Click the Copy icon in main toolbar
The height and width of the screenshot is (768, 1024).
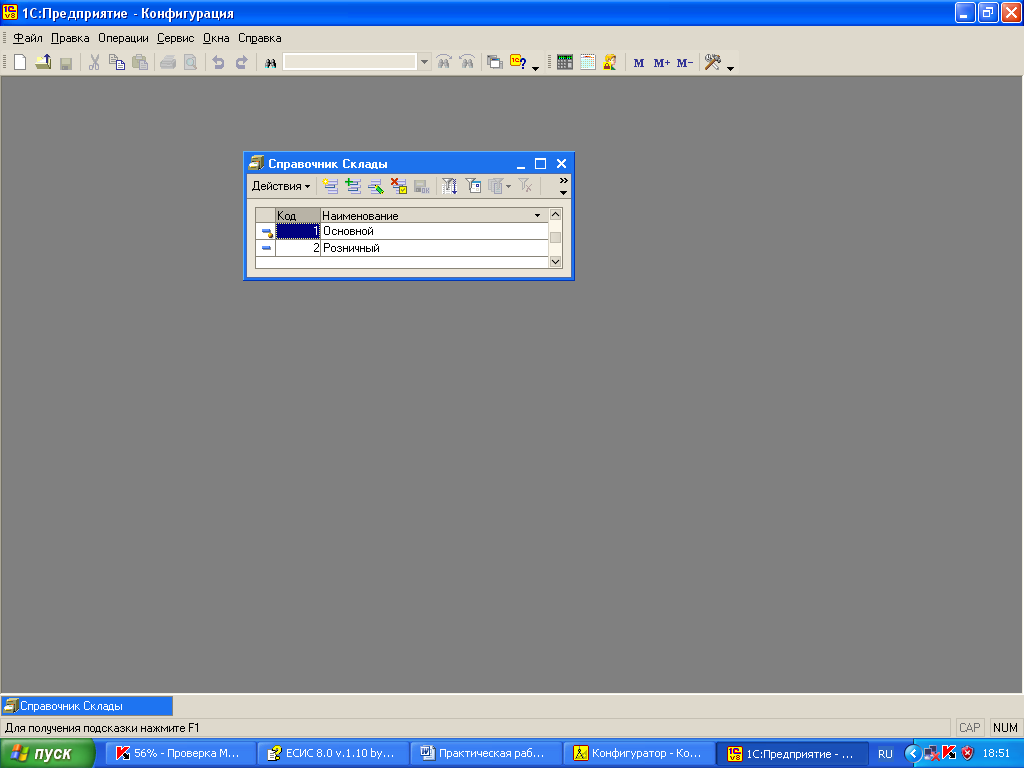click(117, 63)
